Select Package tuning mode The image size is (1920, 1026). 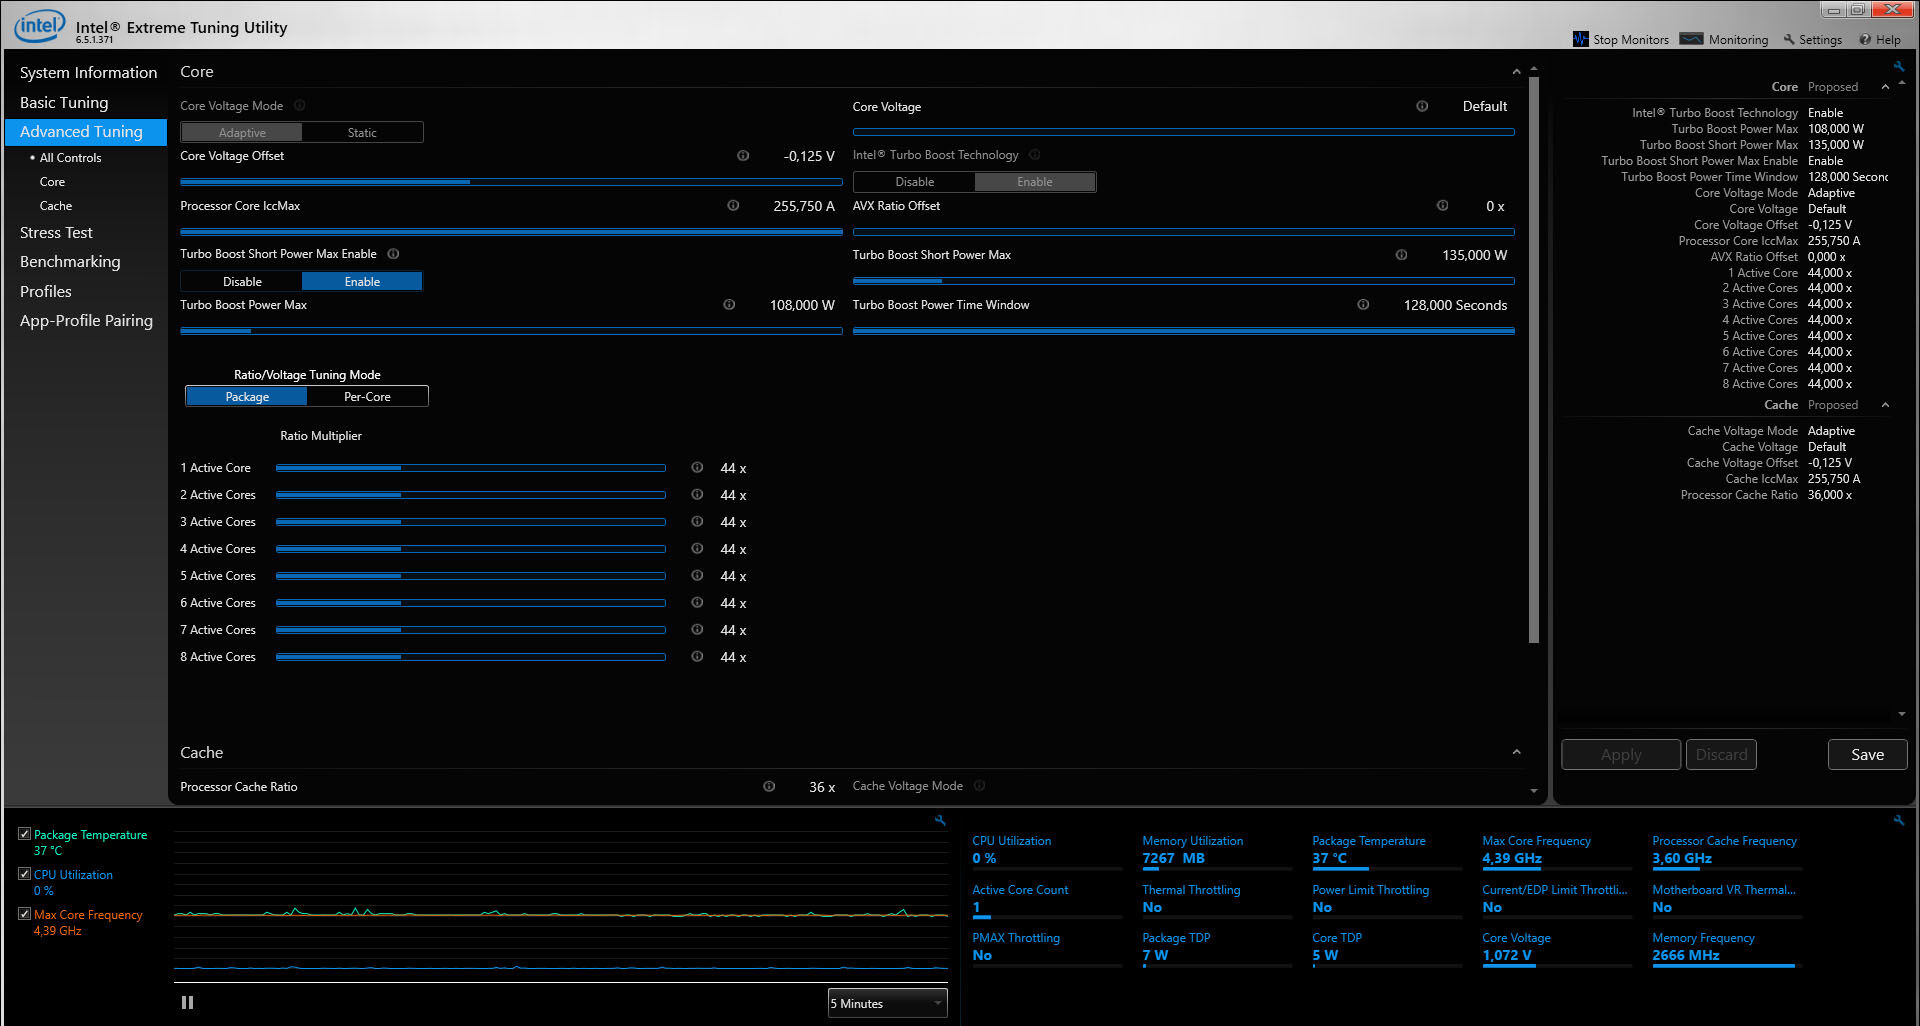click(247, 396)
